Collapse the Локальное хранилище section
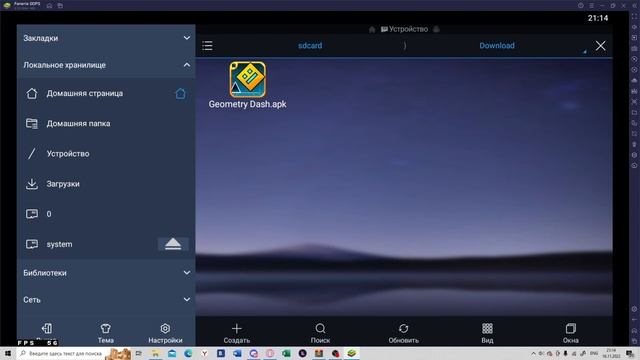This screenshot has width=640, height=360. [106, 65]
